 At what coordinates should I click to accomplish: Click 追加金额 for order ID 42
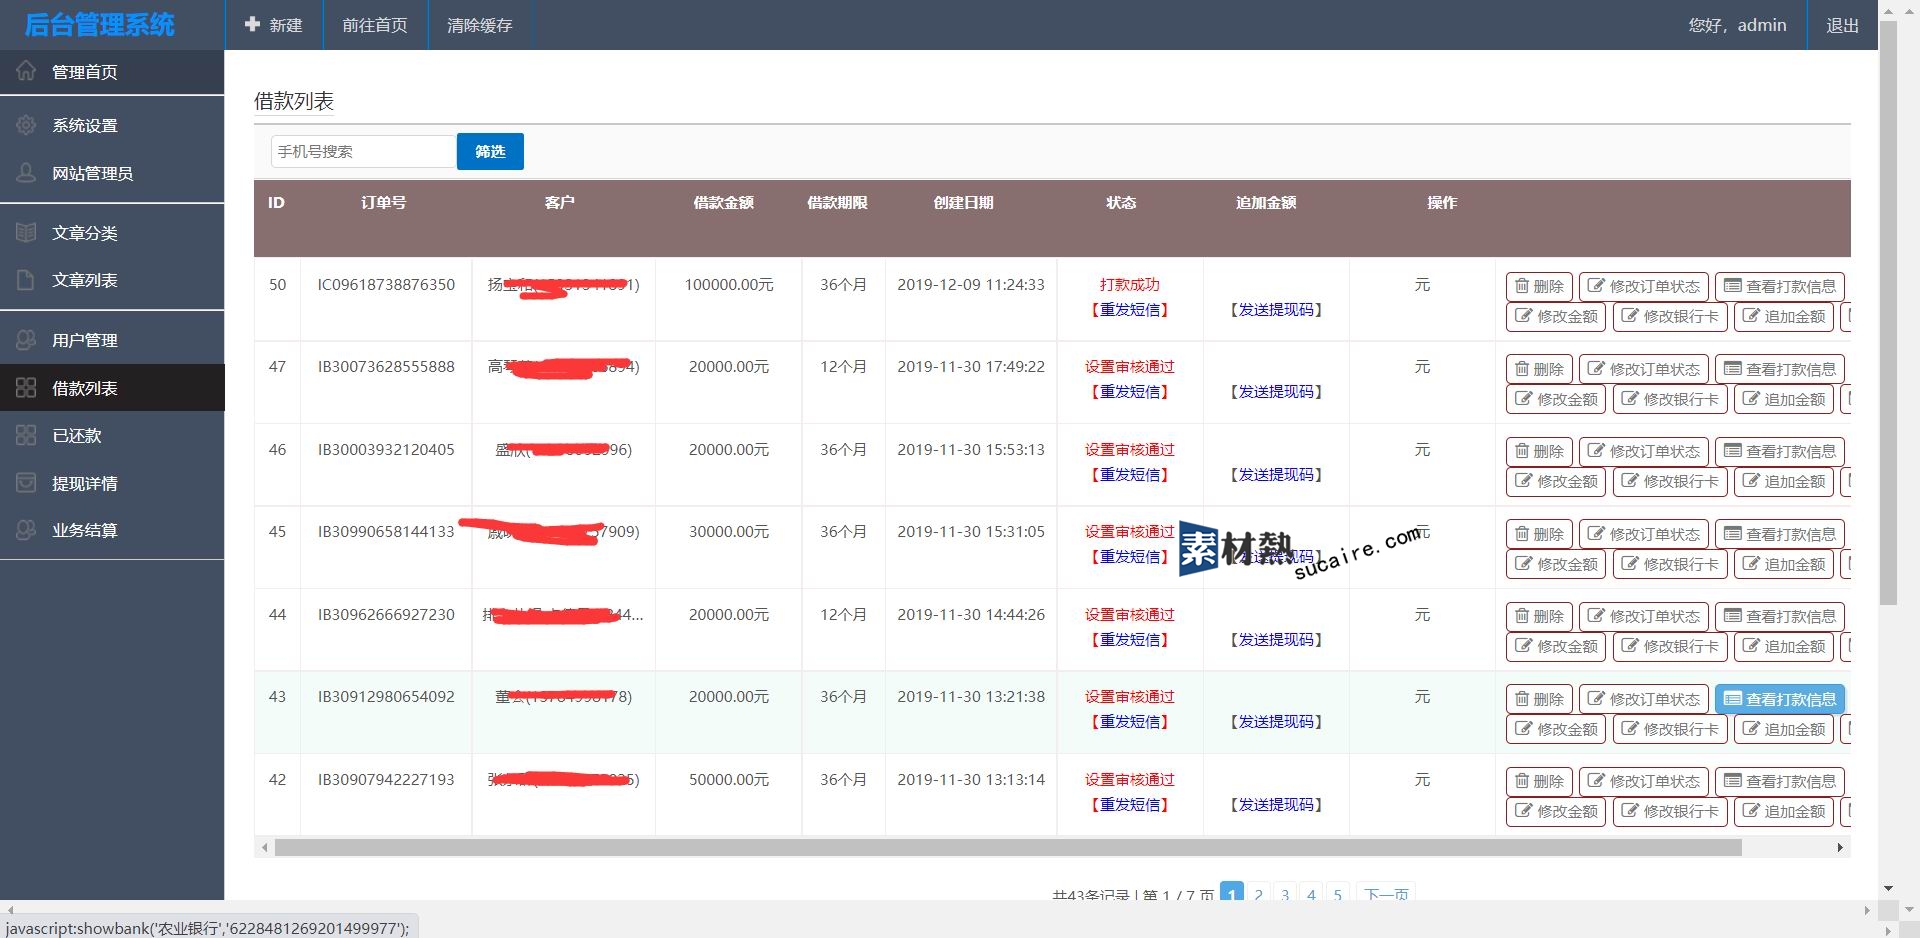[x=1784, y=811]
